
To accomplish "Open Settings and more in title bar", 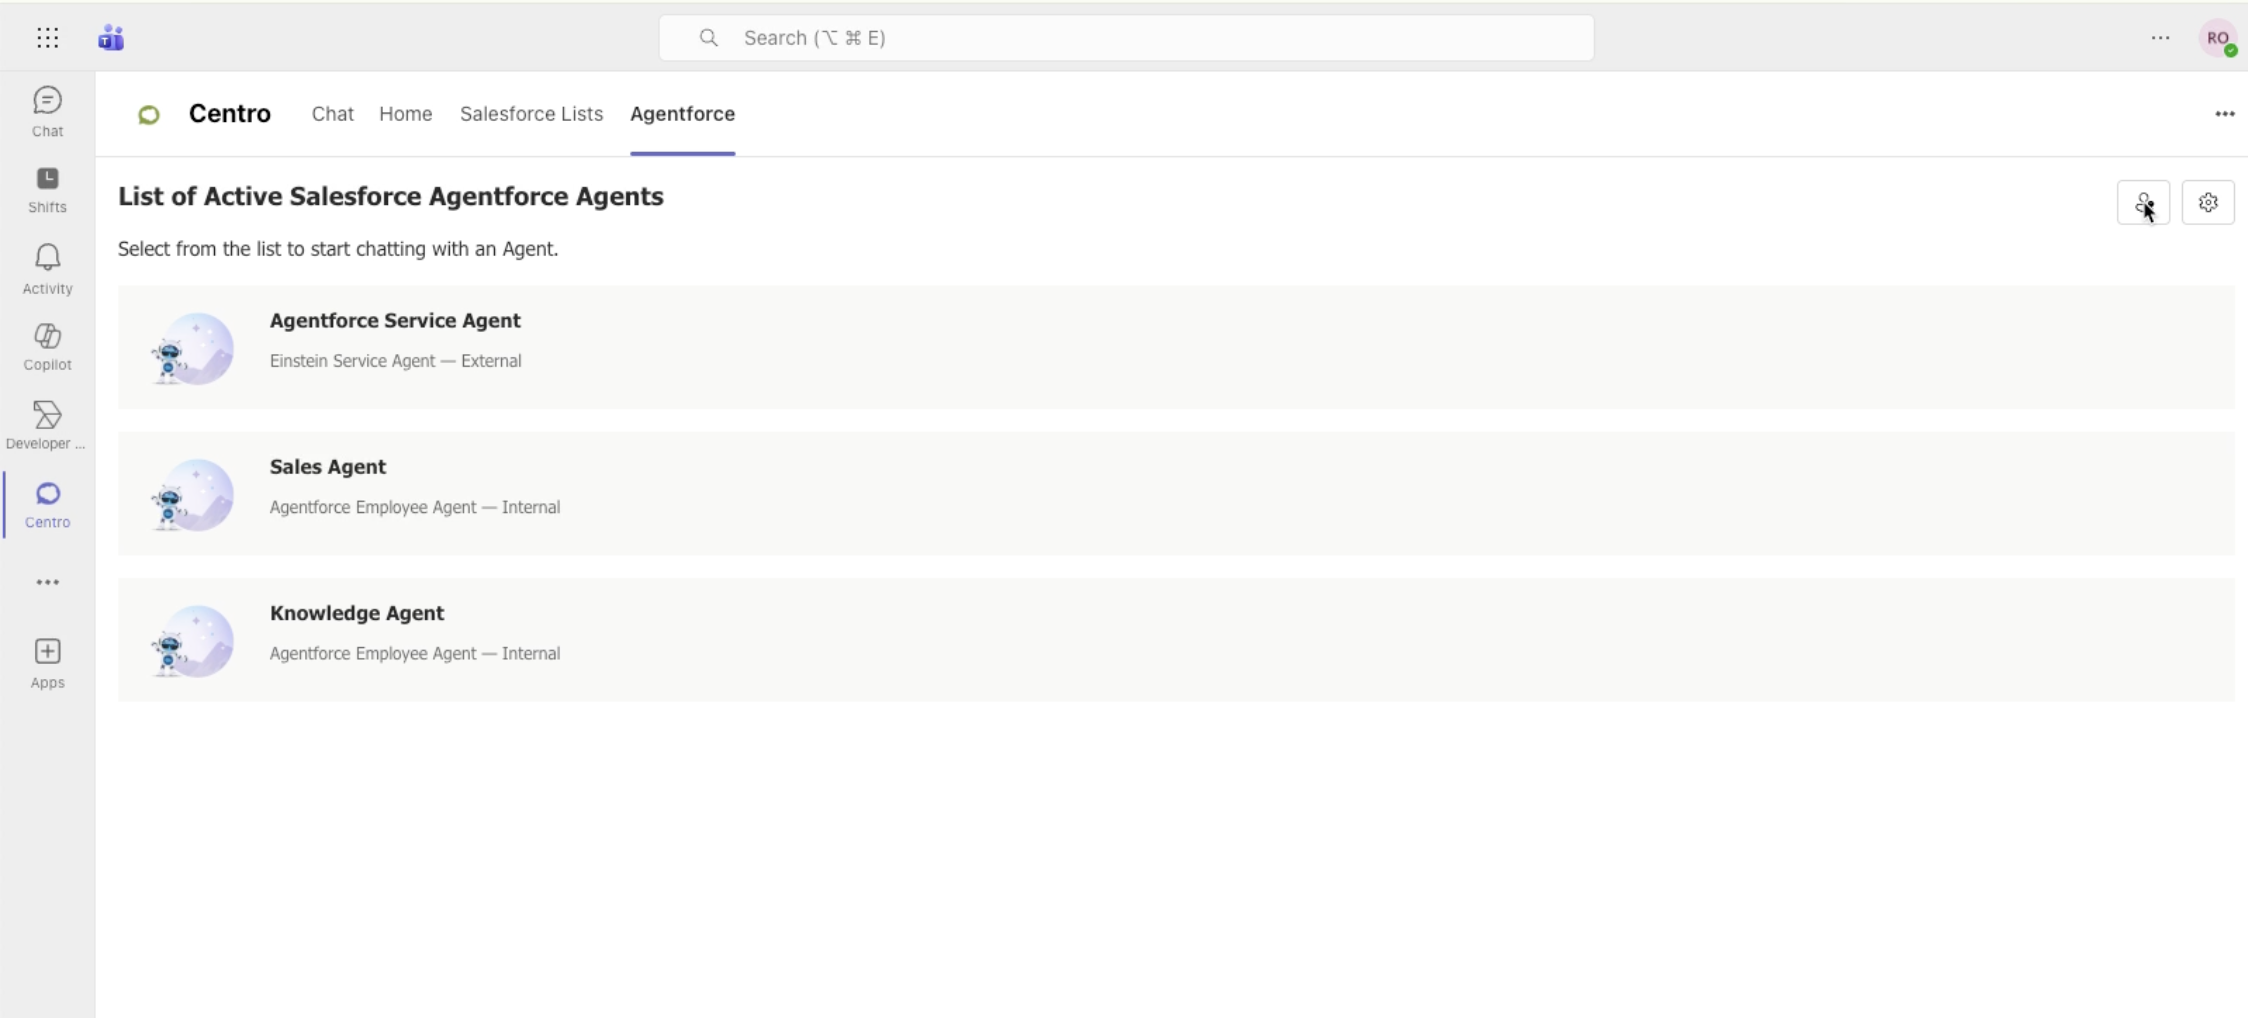I will point(2161,38).
